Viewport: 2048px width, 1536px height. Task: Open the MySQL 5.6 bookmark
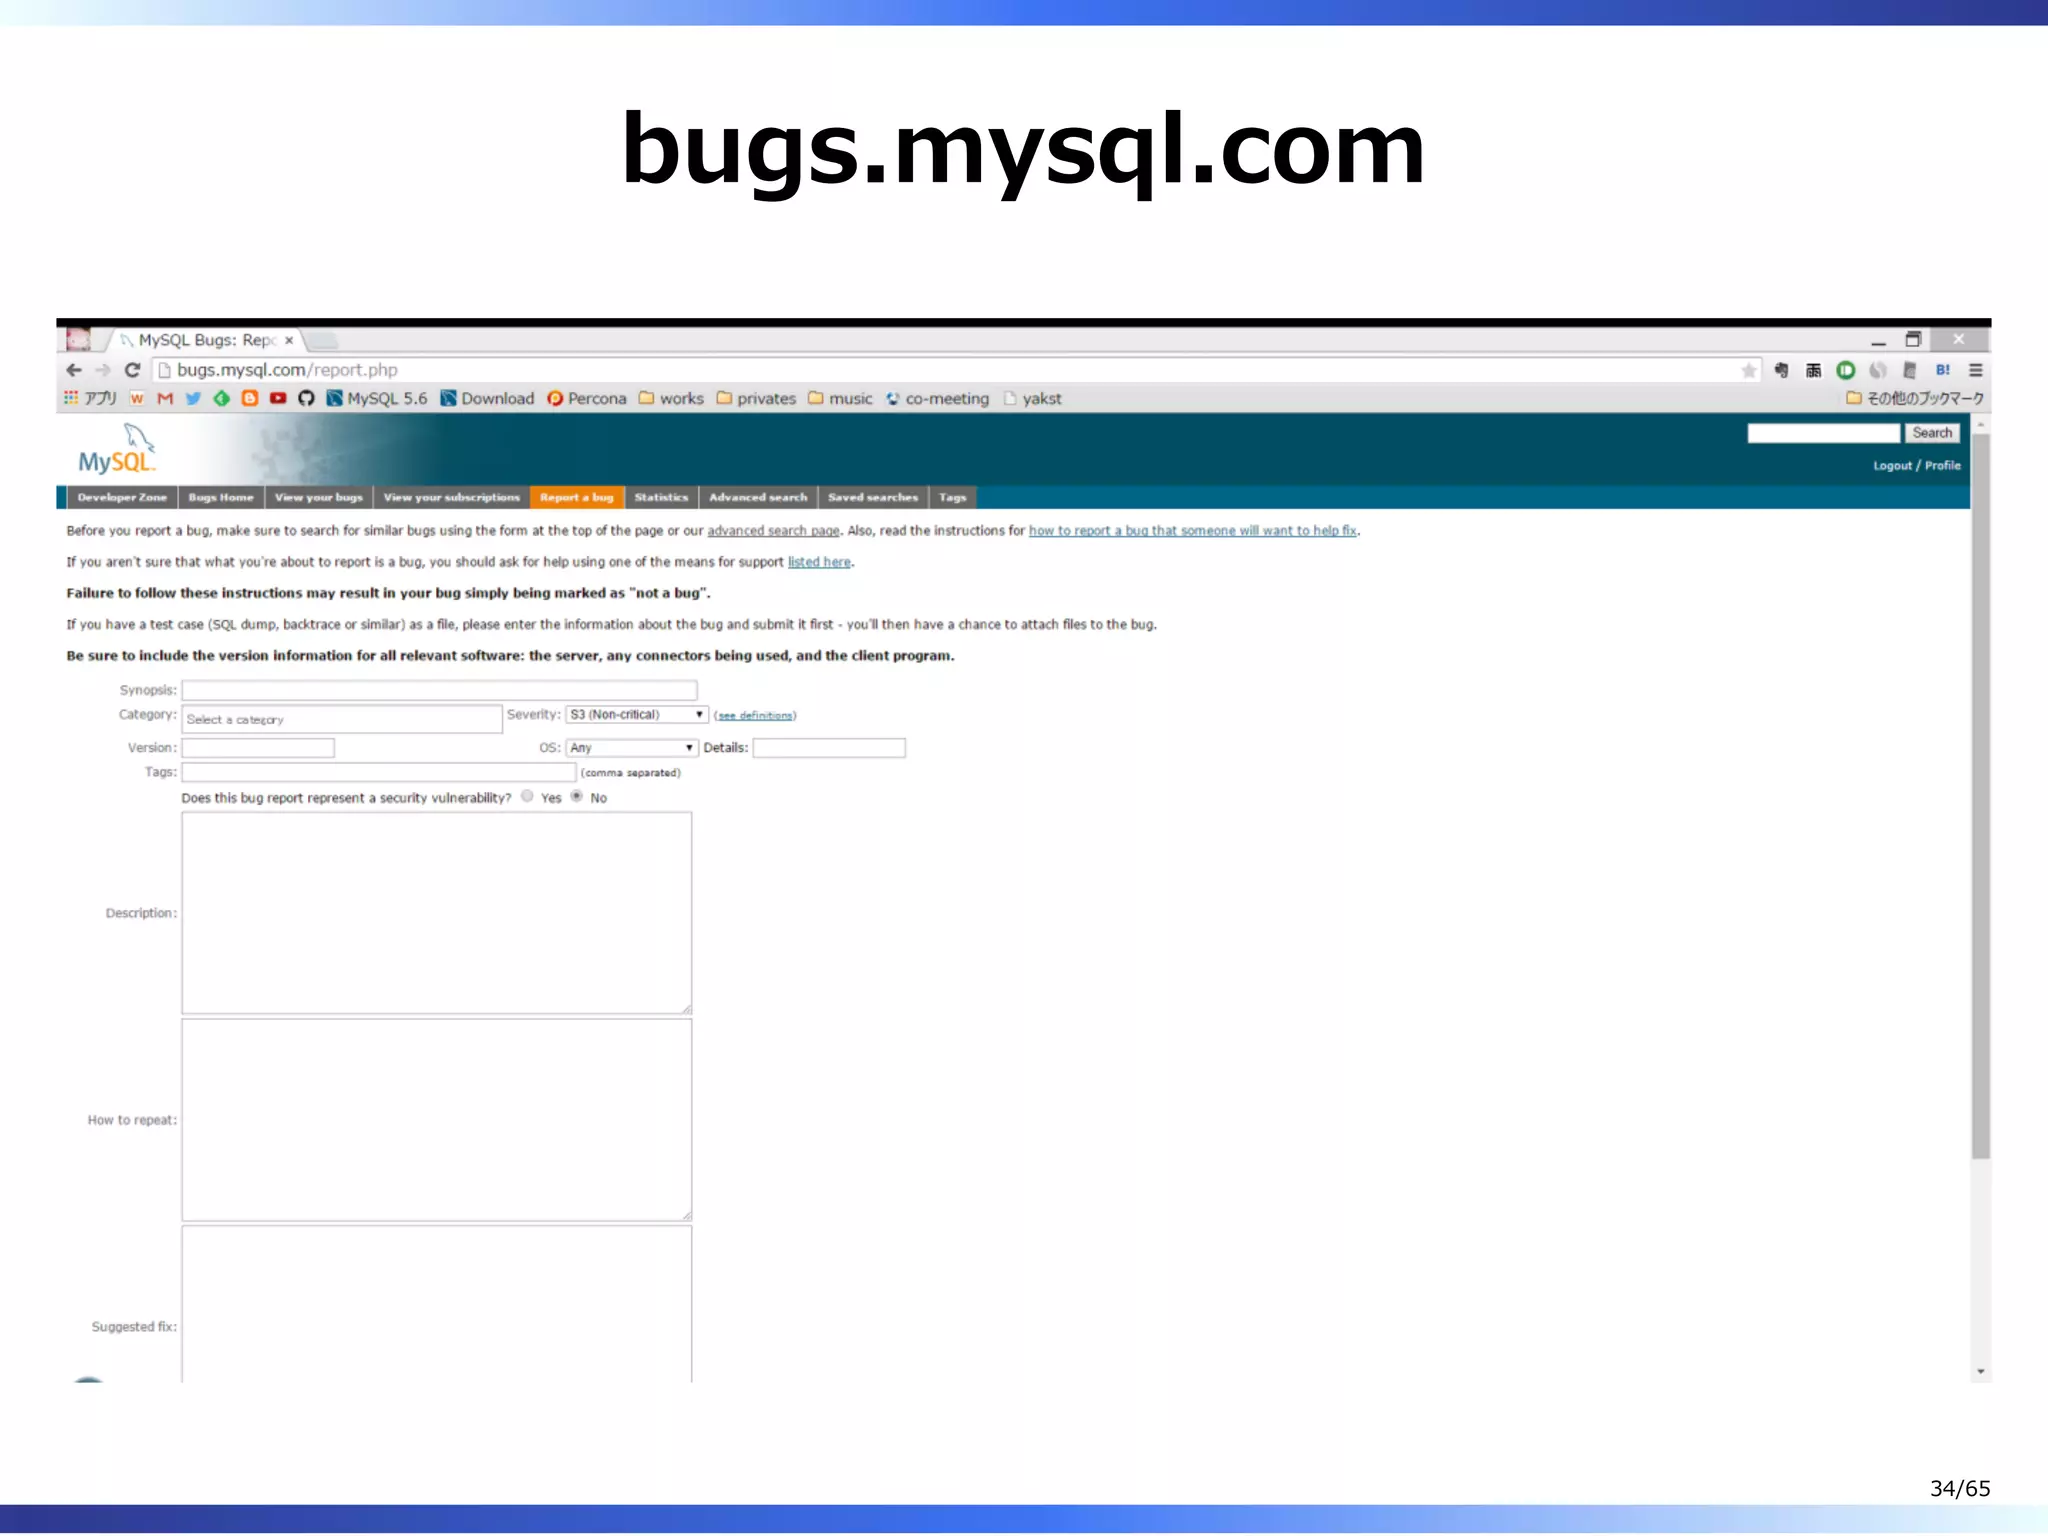click(377, 398)
